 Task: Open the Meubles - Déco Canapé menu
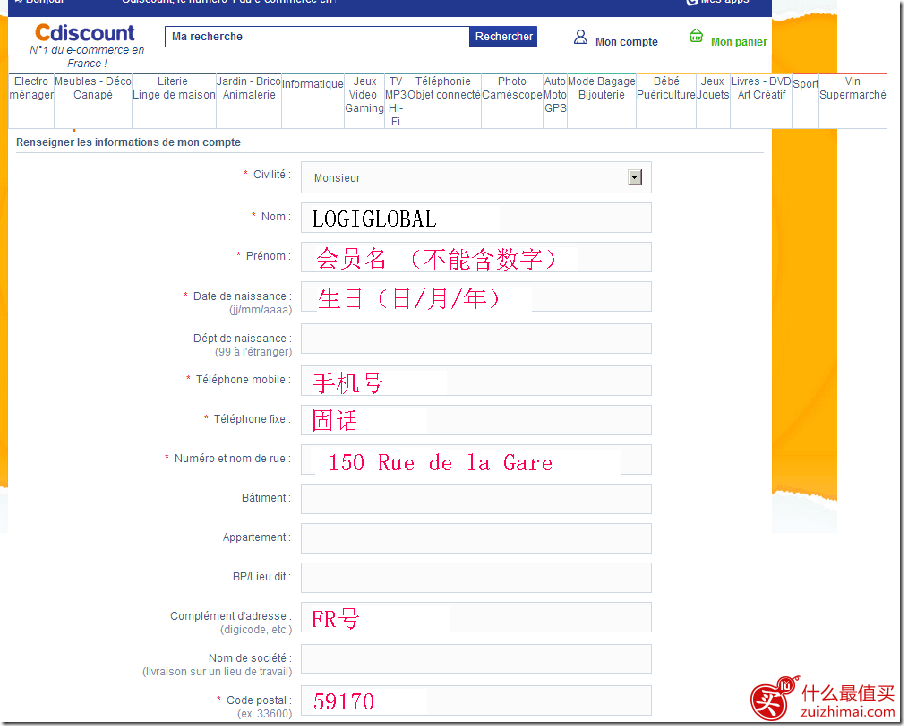[93, 88]
